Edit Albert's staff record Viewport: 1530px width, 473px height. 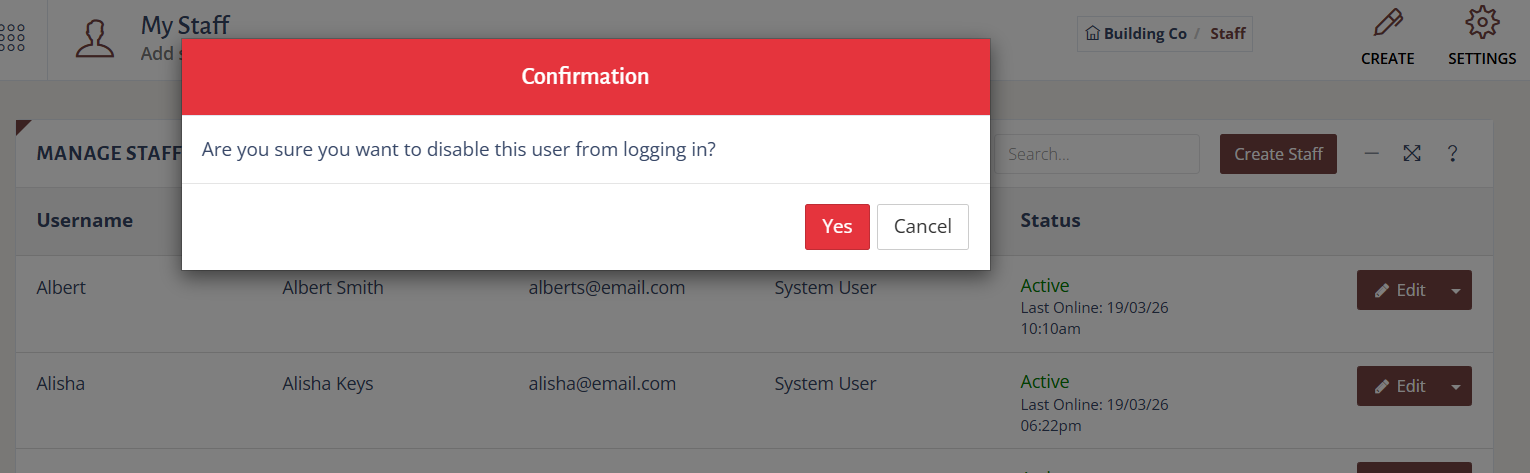(1400, 290)
